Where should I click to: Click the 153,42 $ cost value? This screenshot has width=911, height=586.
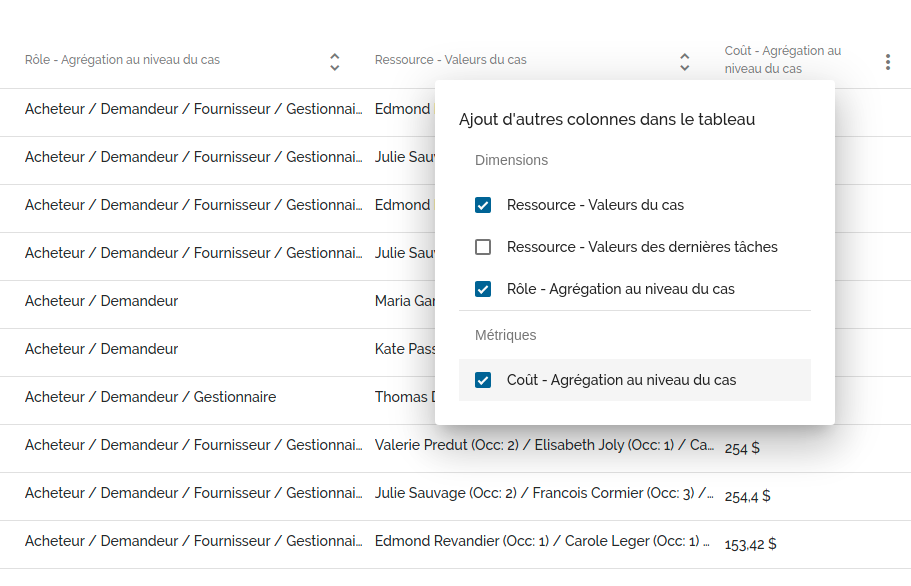(750, 544)
